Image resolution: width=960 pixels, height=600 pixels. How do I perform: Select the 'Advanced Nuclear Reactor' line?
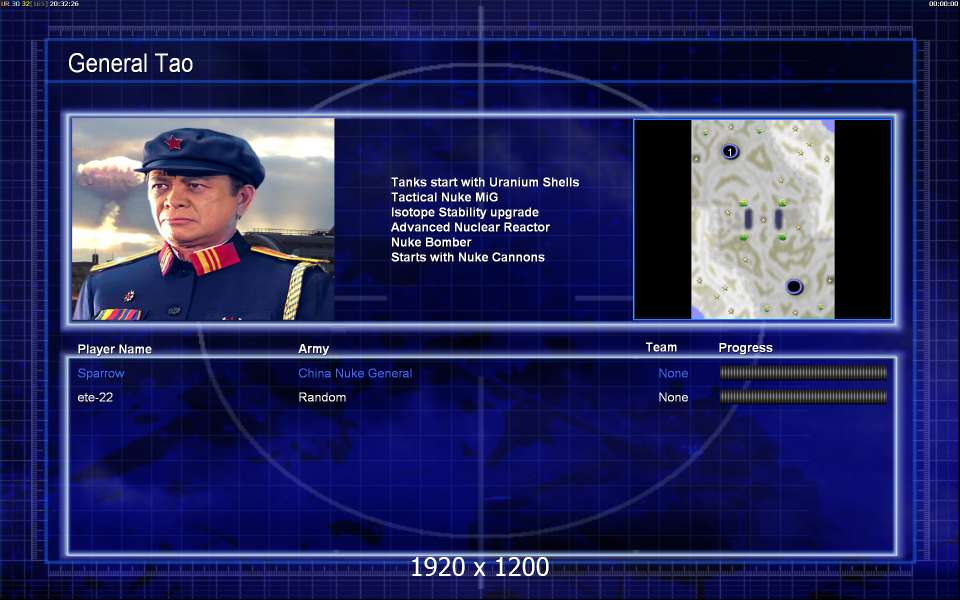[x=470, y=227]
